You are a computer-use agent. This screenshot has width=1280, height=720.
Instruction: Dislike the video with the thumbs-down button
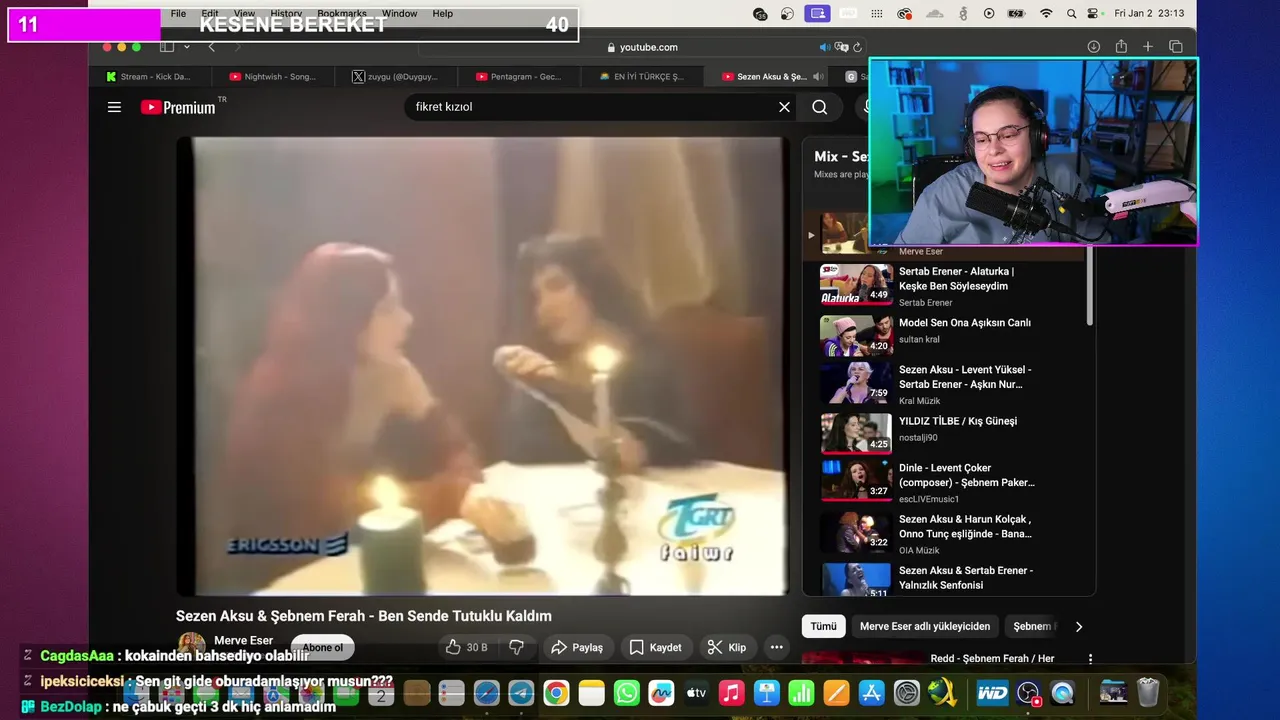[517, 647]
